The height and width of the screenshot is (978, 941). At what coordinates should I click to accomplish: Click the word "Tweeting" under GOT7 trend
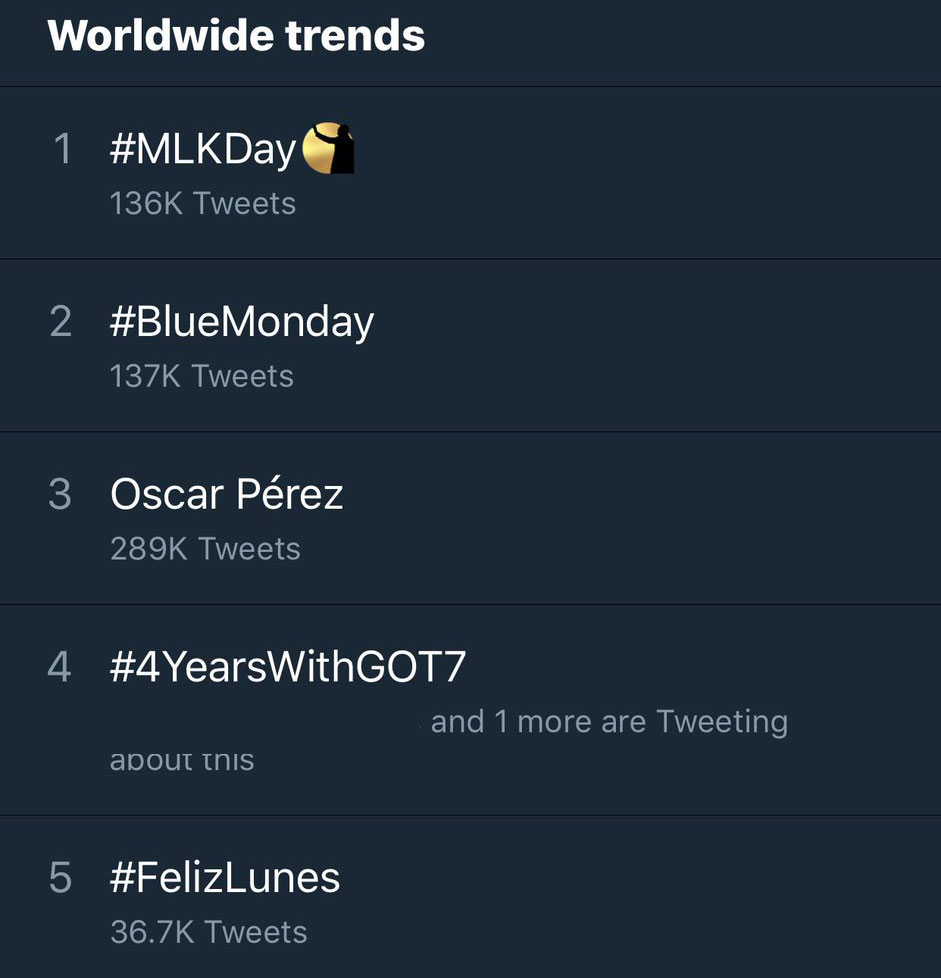tap(721, 721)
